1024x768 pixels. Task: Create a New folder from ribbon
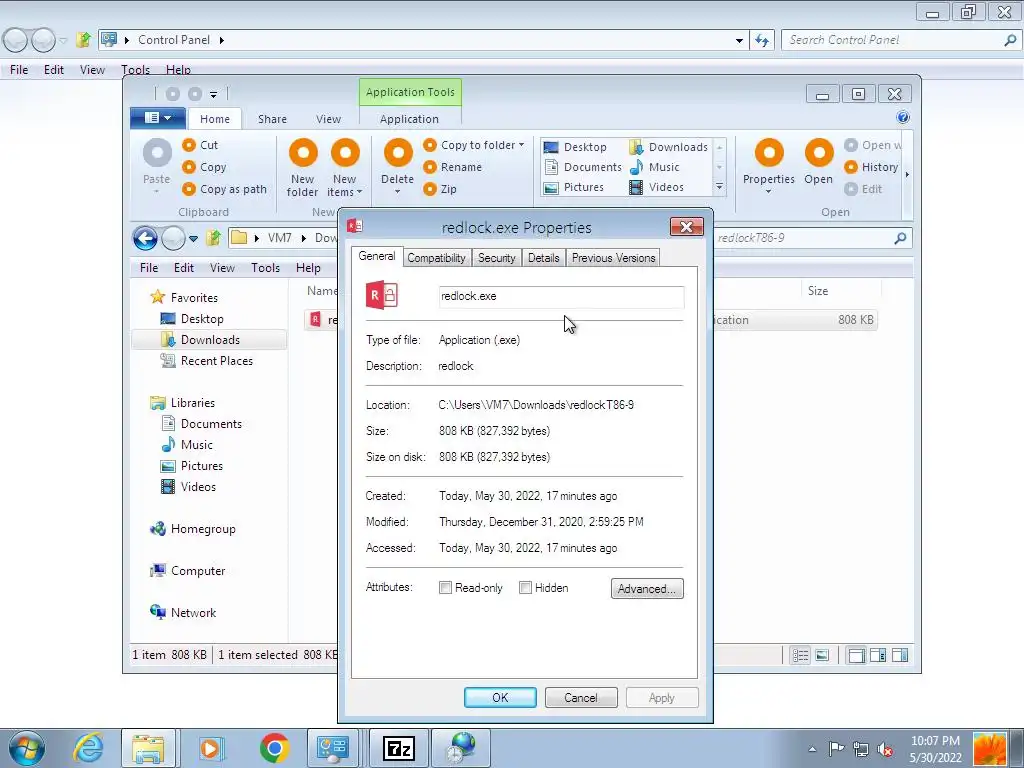[x=303, y=167]
